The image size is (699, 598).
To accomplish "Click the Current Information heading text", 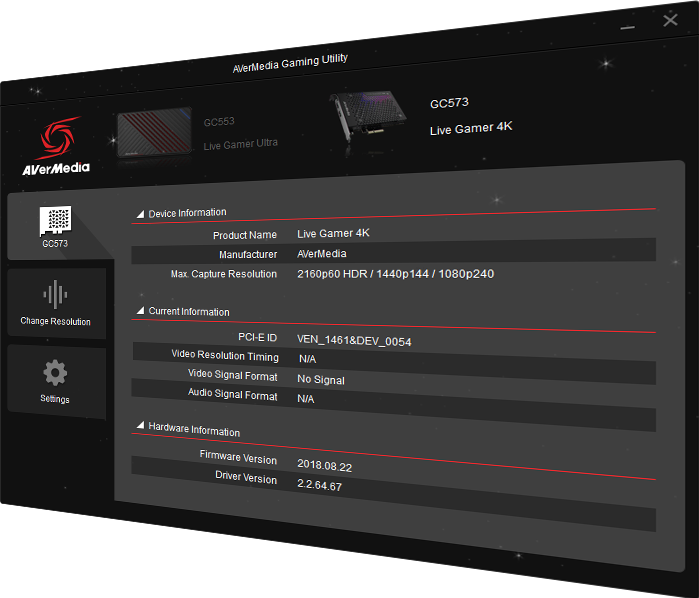I will tap(189, 311).
